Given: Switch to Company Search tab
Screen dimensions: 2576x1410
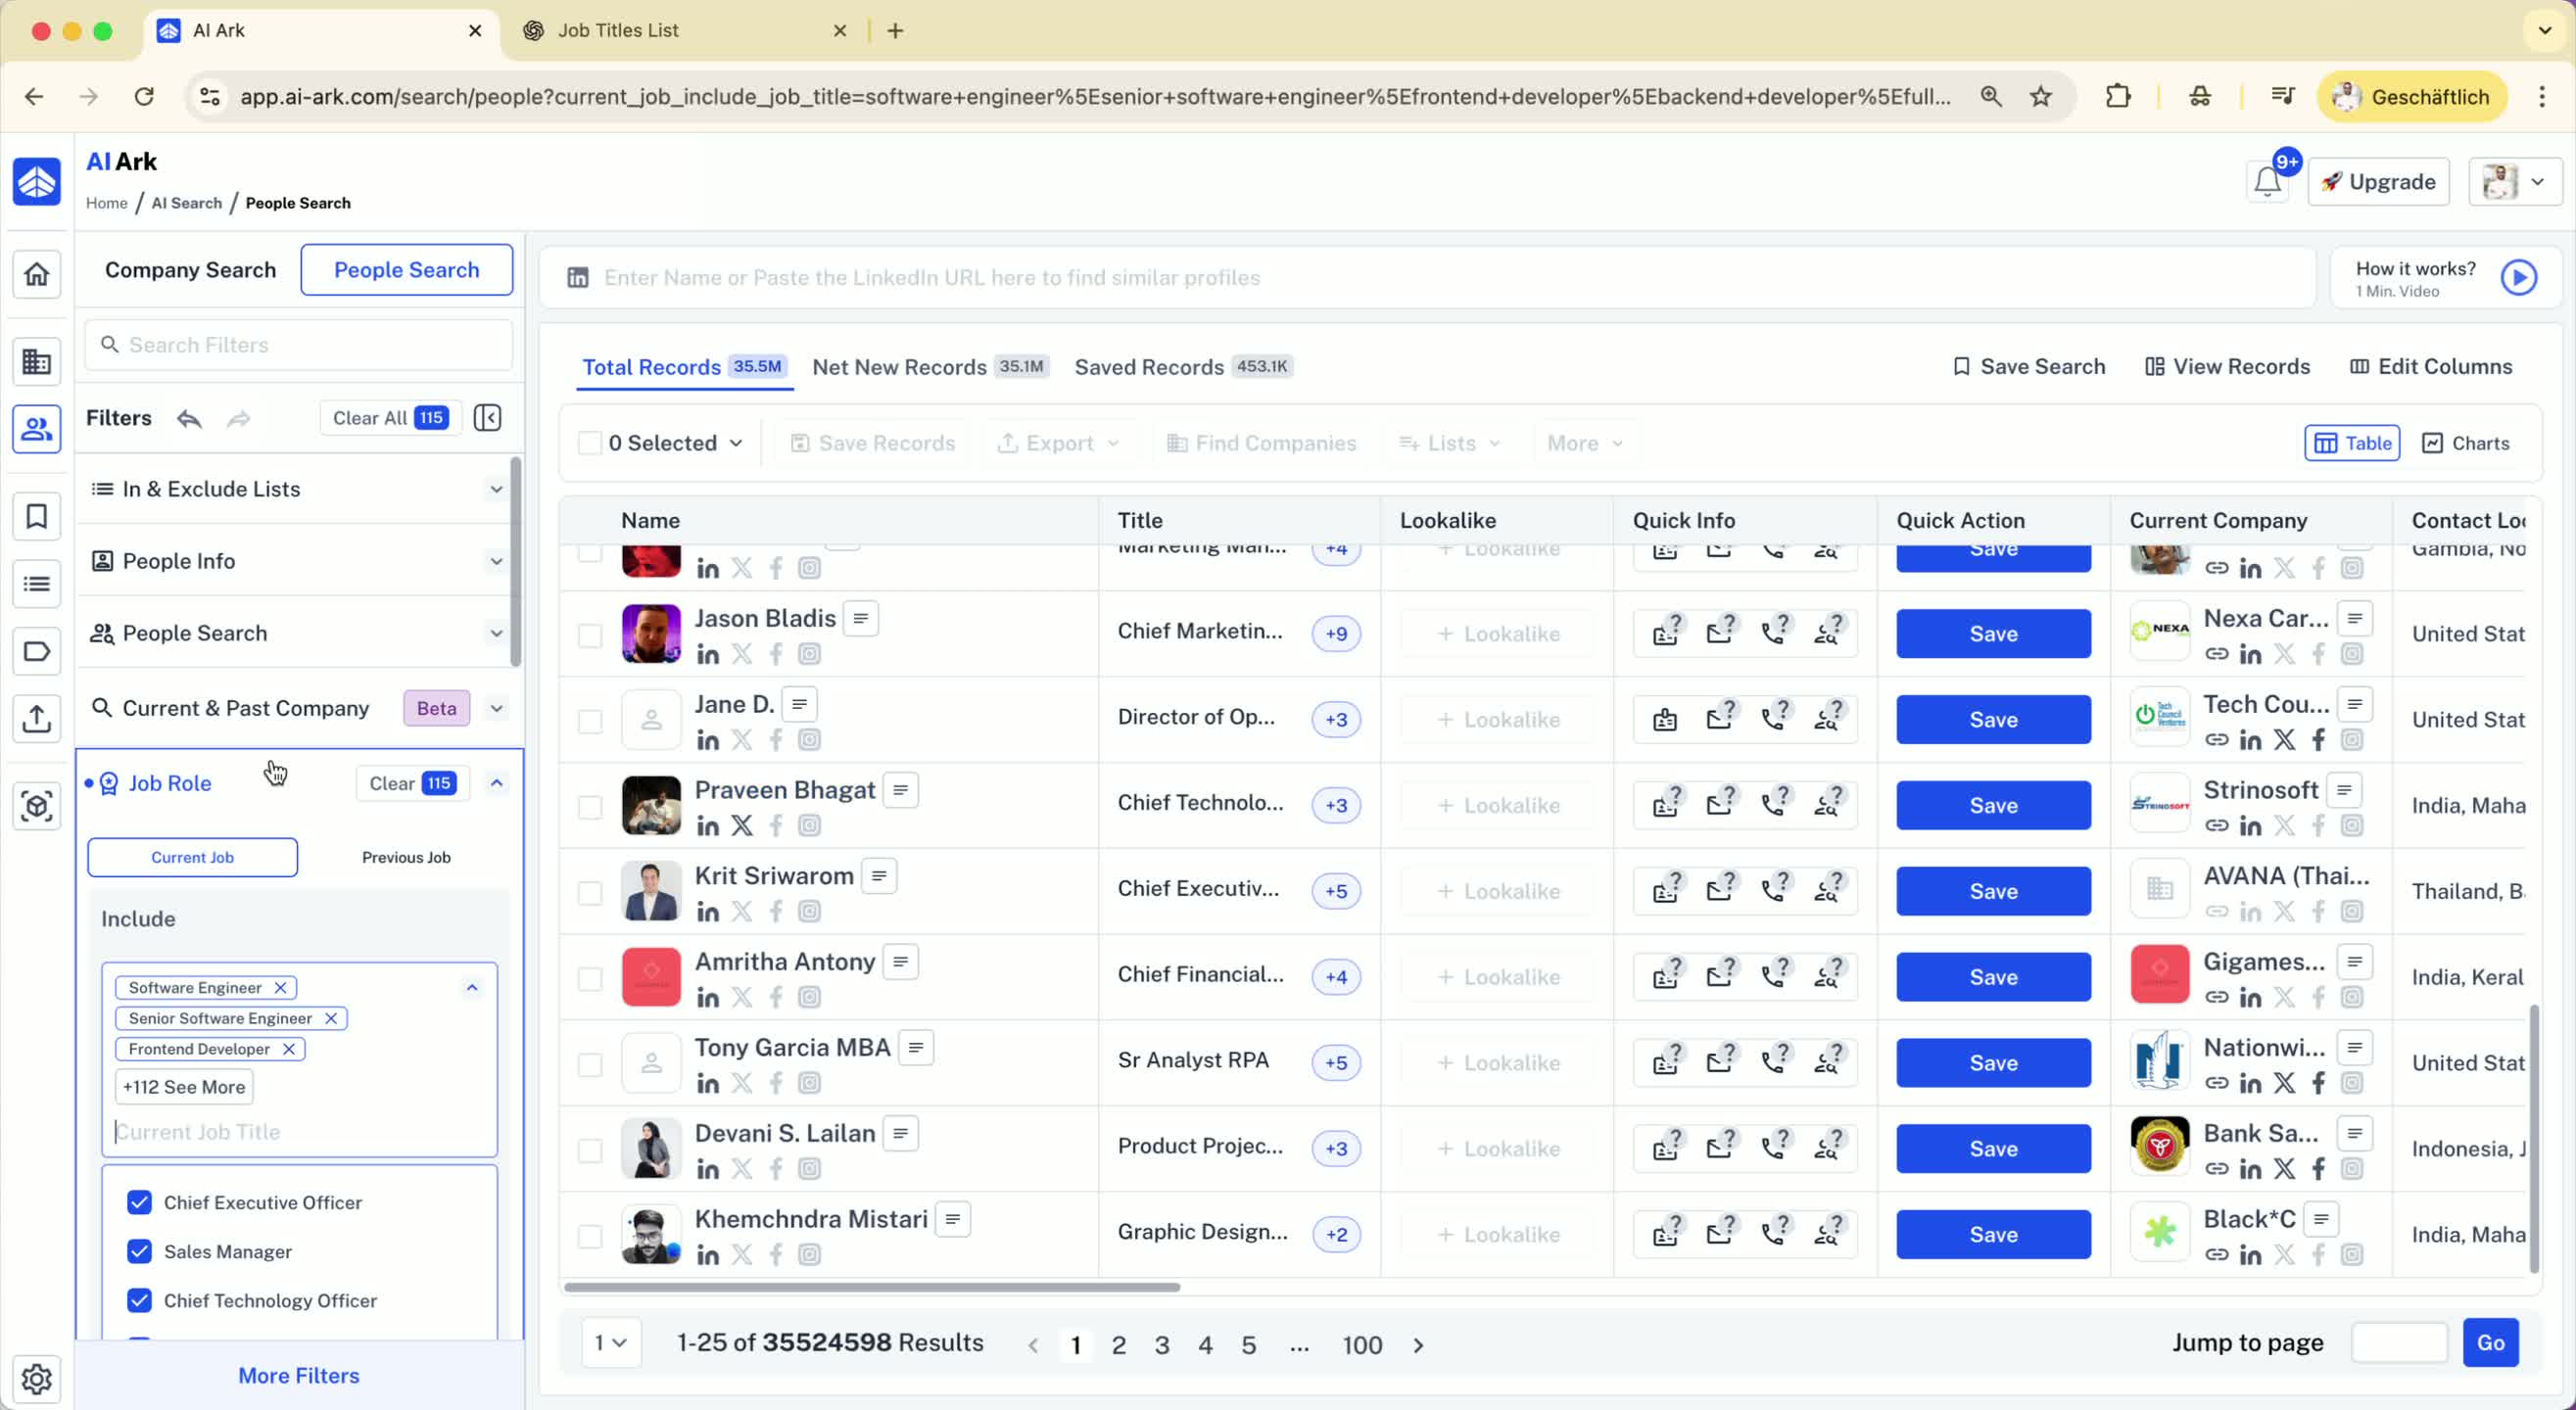Looking at the screenshot, I should [x=190, y=270].
